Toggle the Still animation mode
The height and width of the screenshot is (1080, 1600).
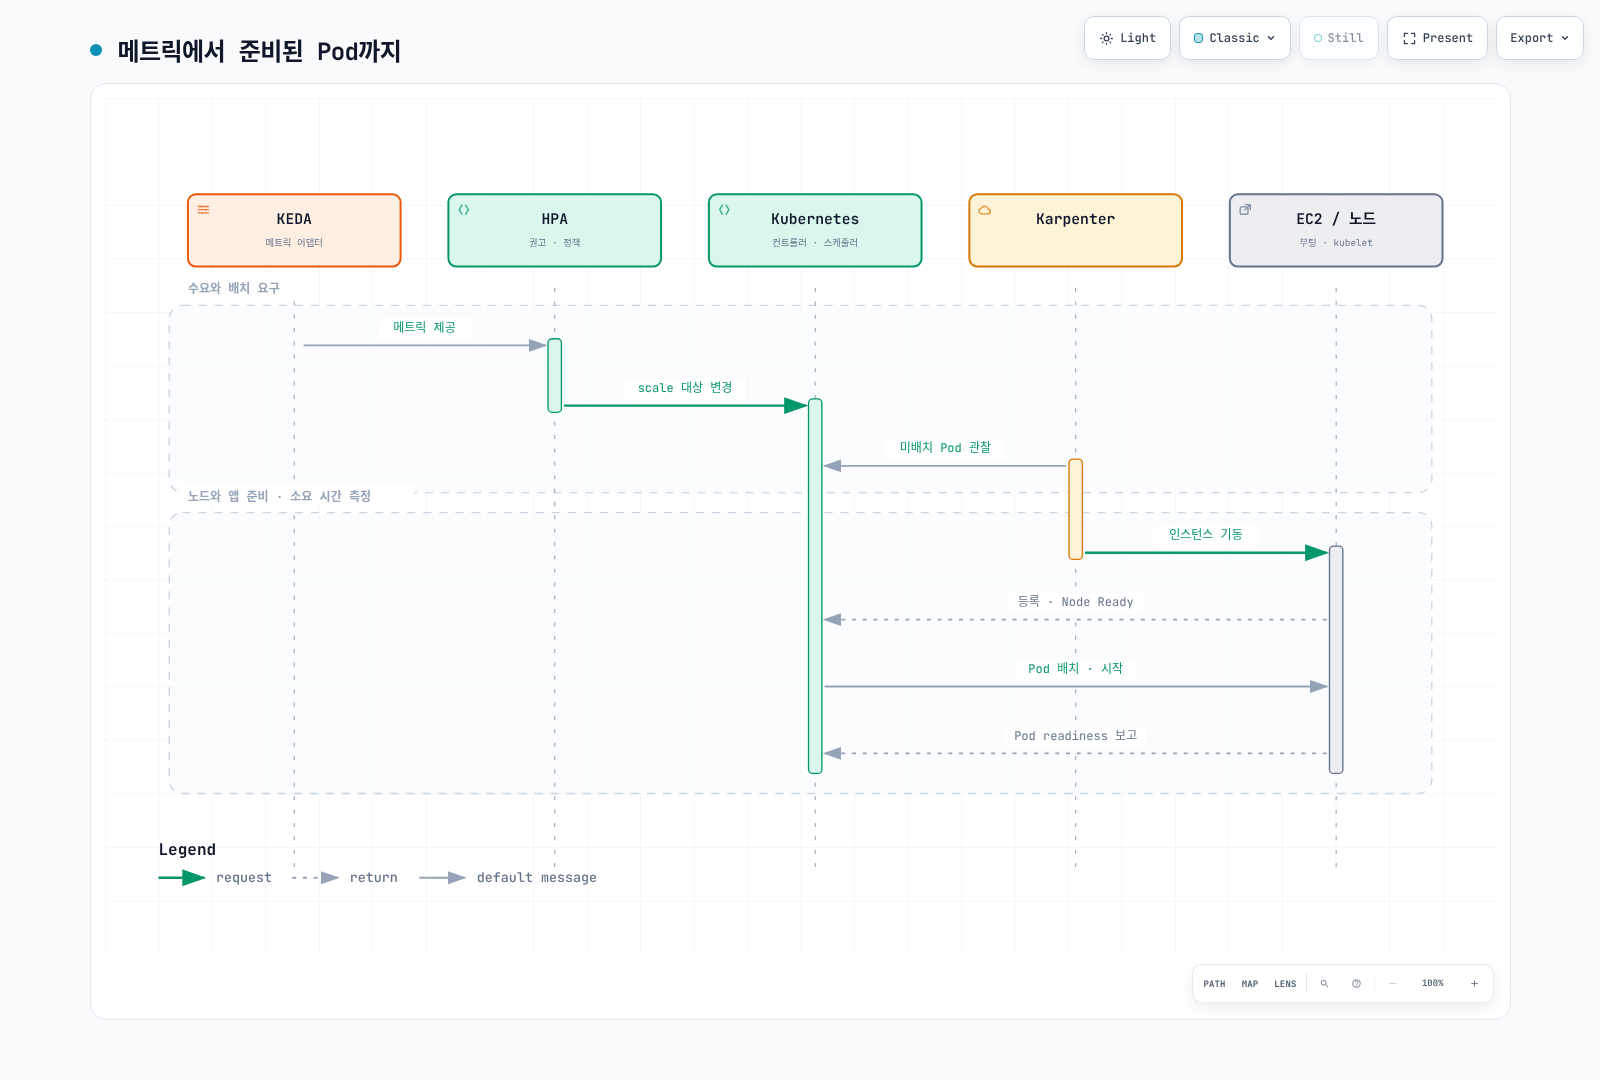(1339, 38)
